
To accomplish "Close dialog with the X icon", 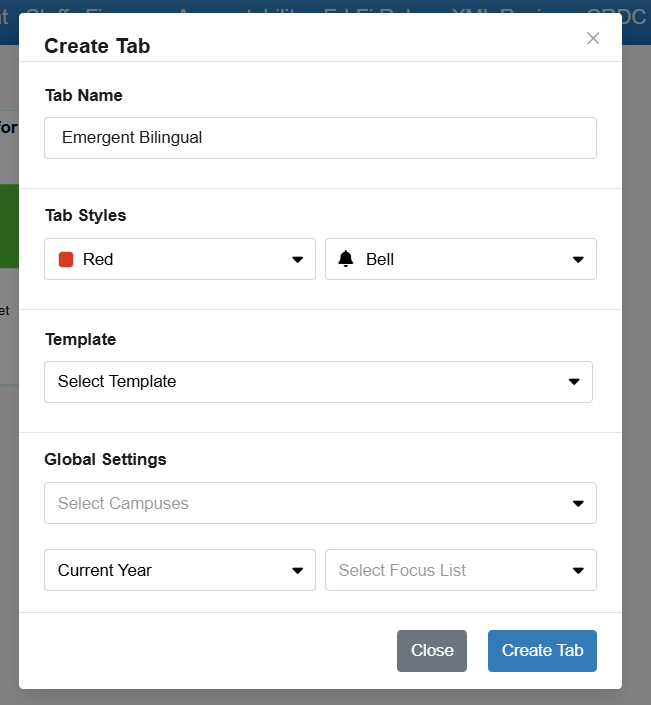I will point(593,38).
